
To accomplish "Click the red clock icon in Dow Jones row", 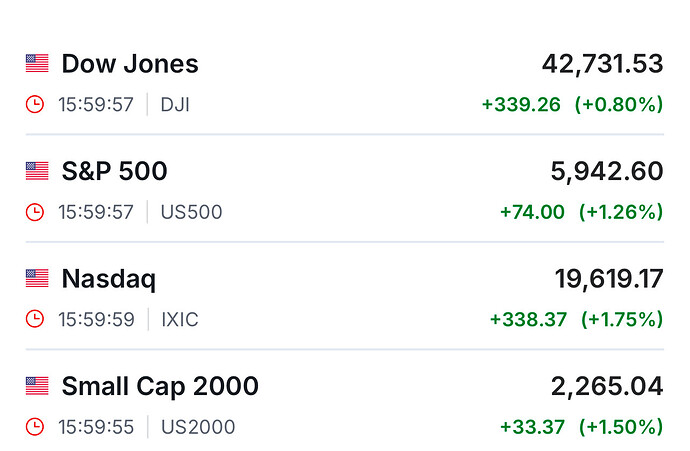I will pyautogui.click(x=35, y=104).
